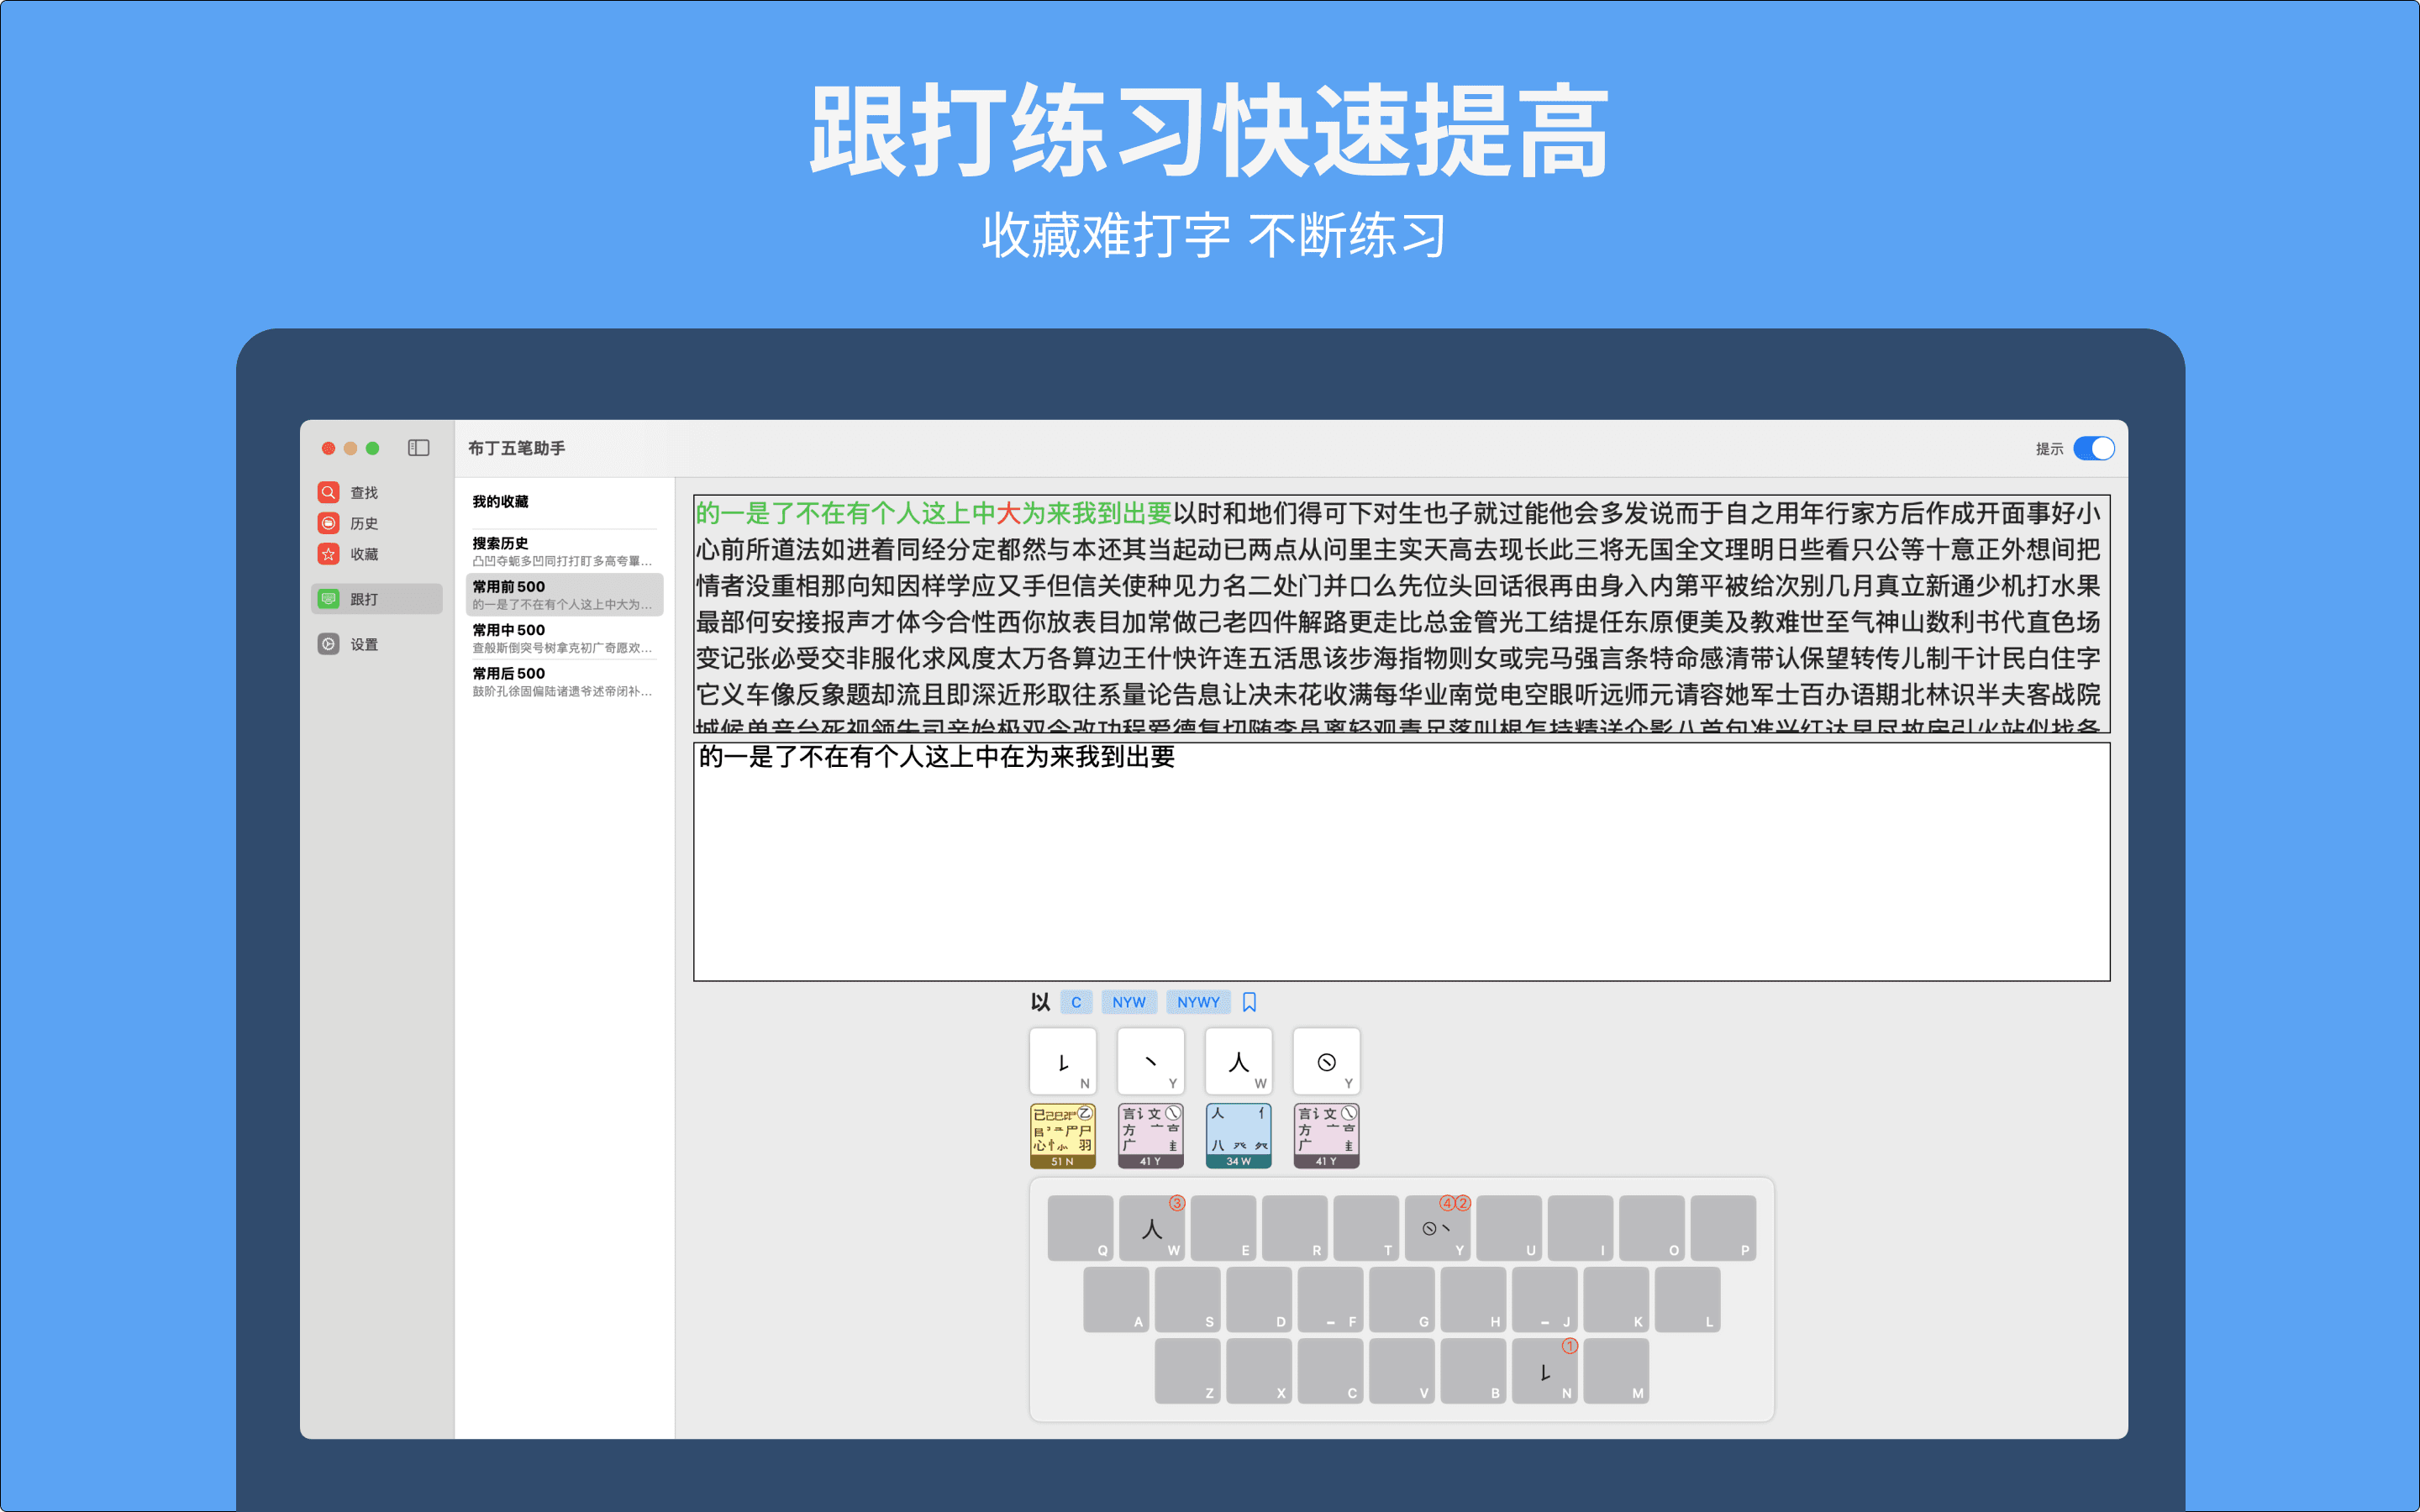Open 常用中 500 practice list
The width and height of the screenshot is (2420, 1512).
[563, 638]
